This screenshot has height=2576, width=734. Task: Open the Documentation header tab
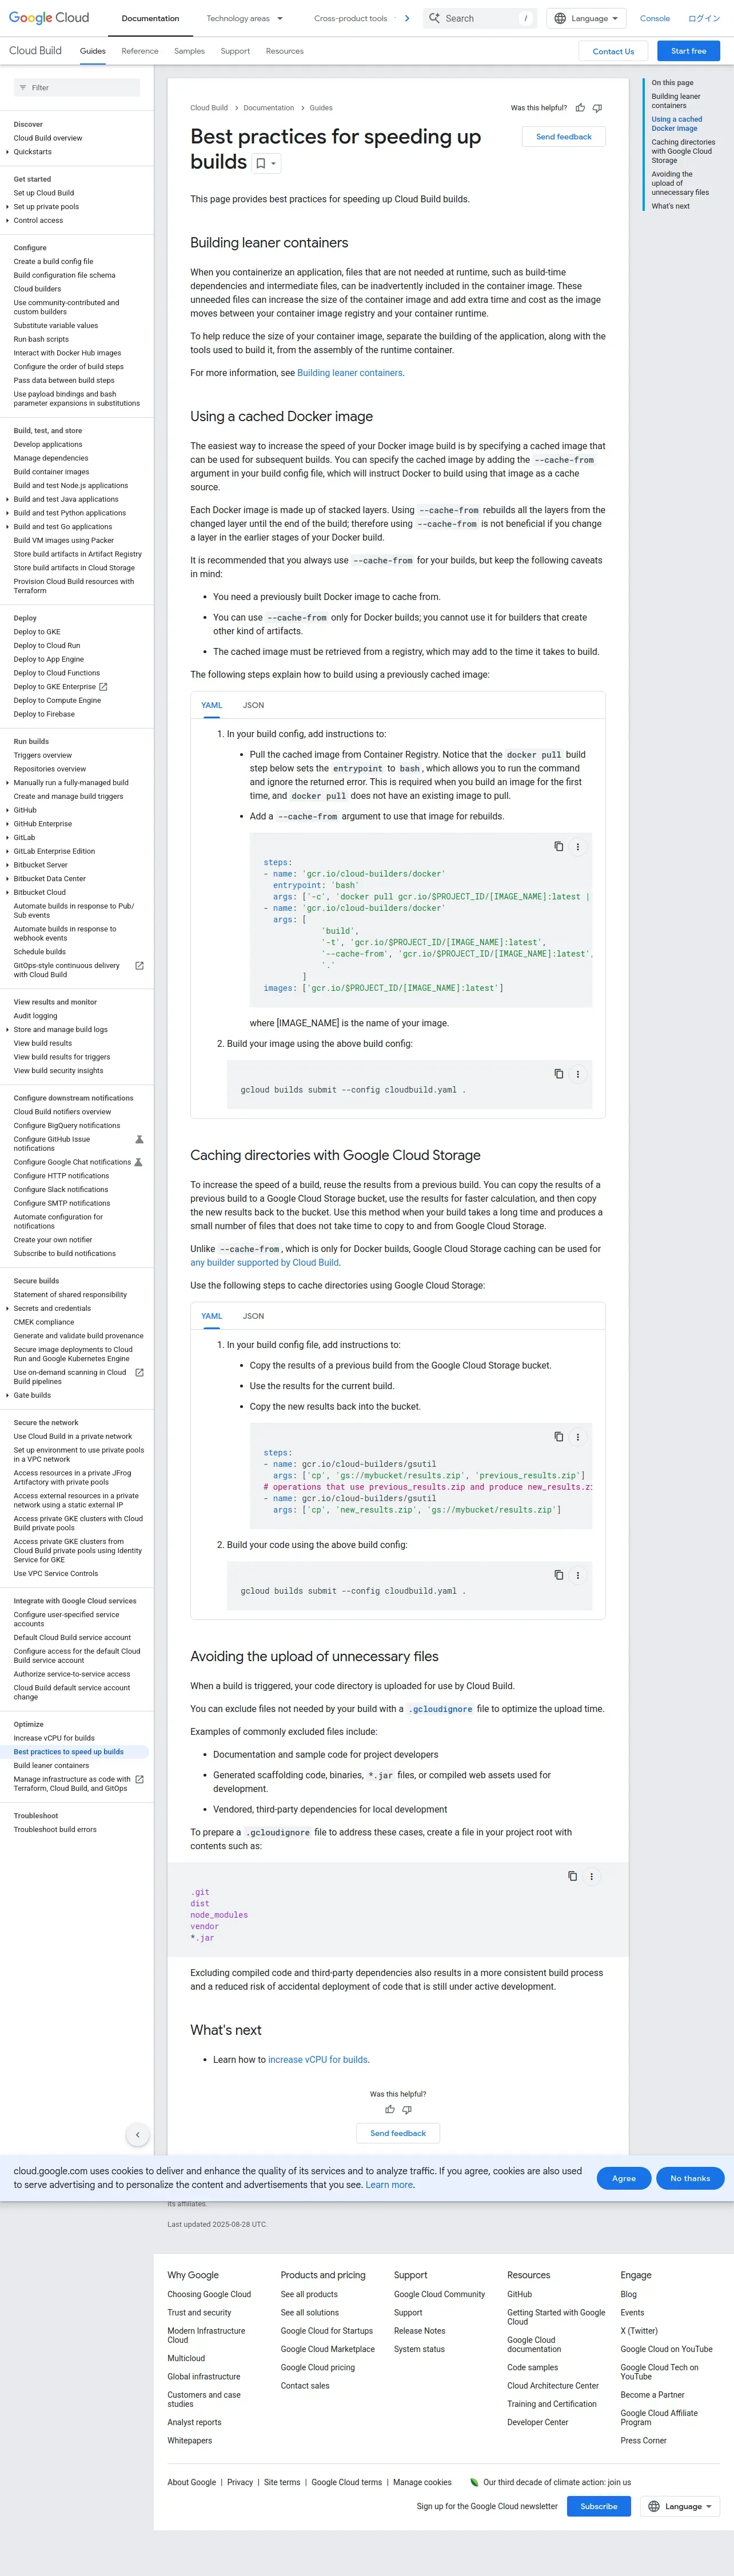click(150, 18)
